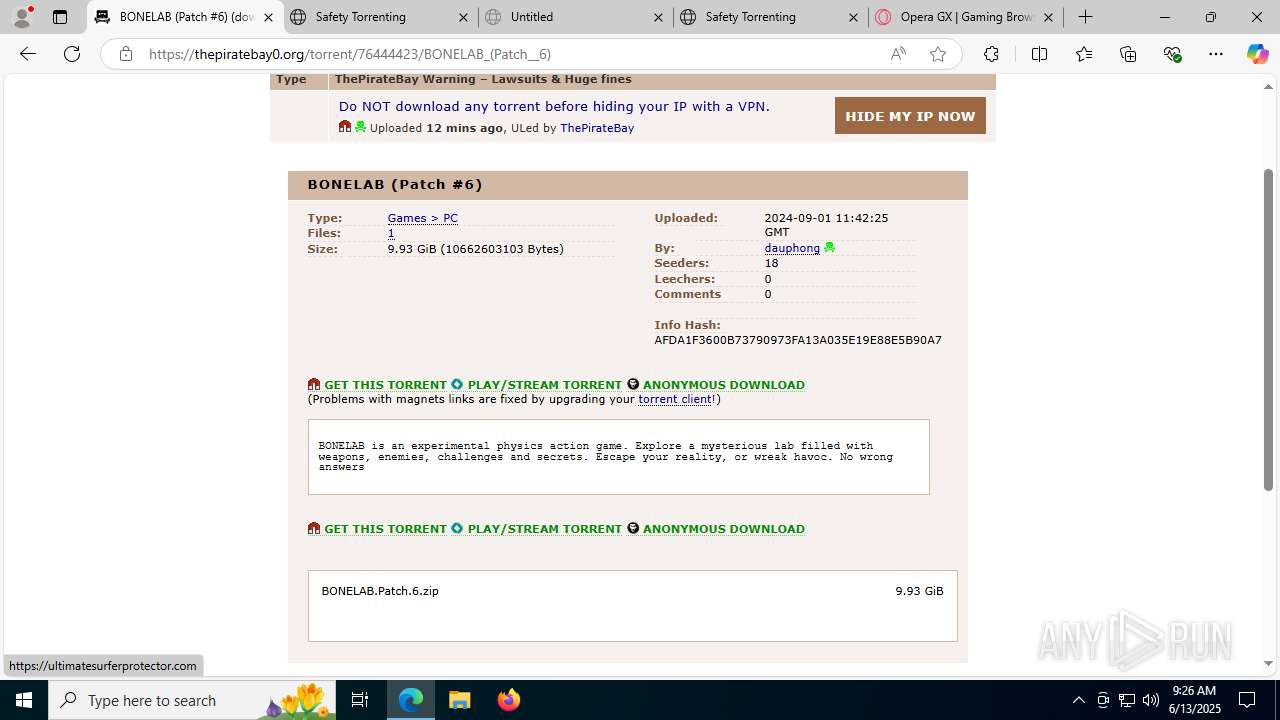Screen dimensions: 1280x720
Task: Open File Explorer from the taskbar
Action: pos(459,700)
